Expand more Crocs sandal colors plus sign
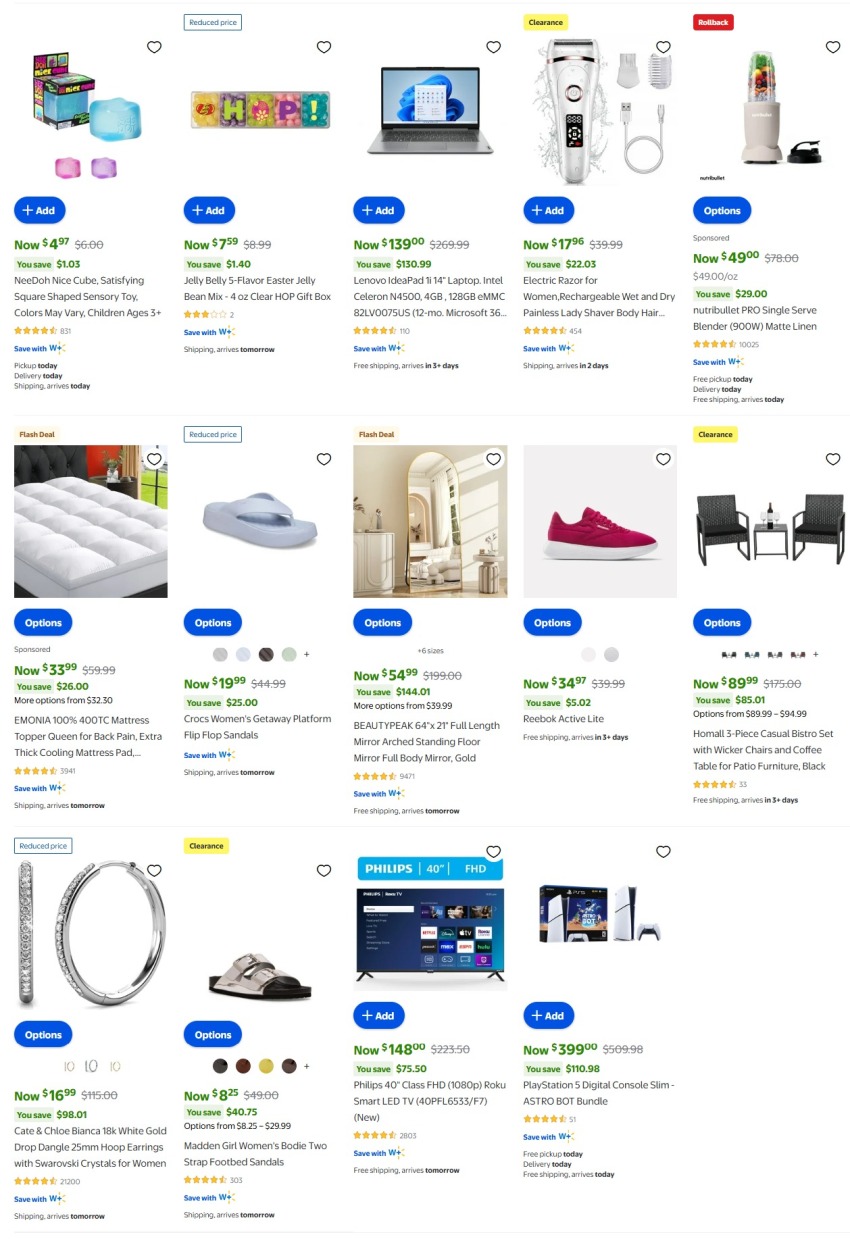 (307, 654)
